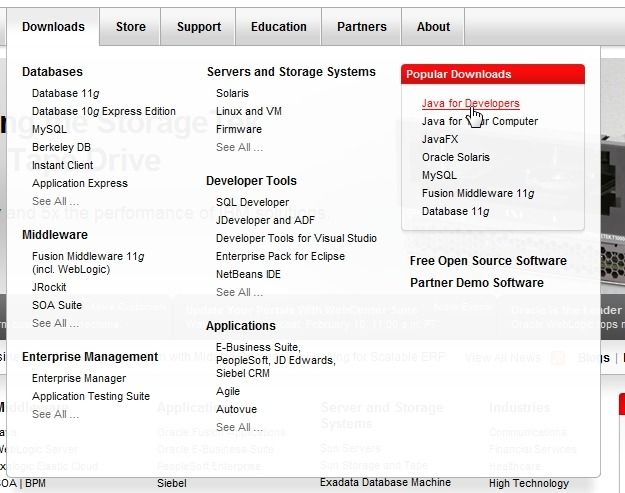Click Java for Developers link
Viewport: 625px width, 493px height.
471,103
